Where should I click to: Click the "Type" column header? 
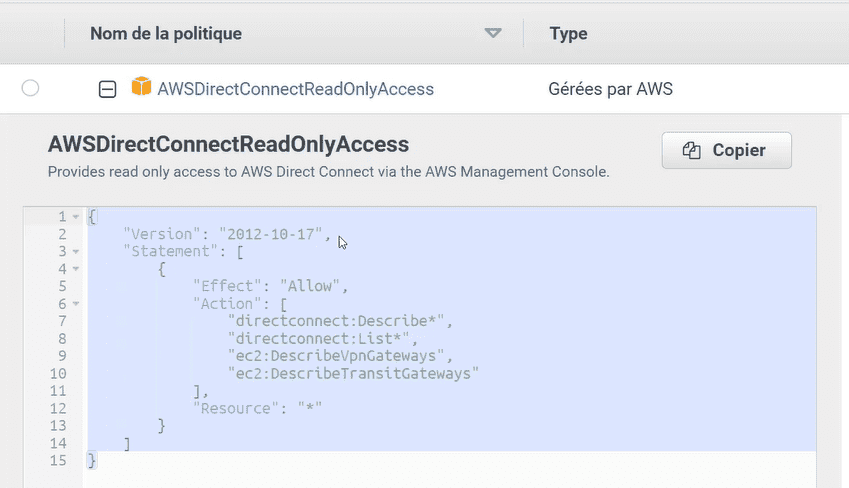pos(568,34)
